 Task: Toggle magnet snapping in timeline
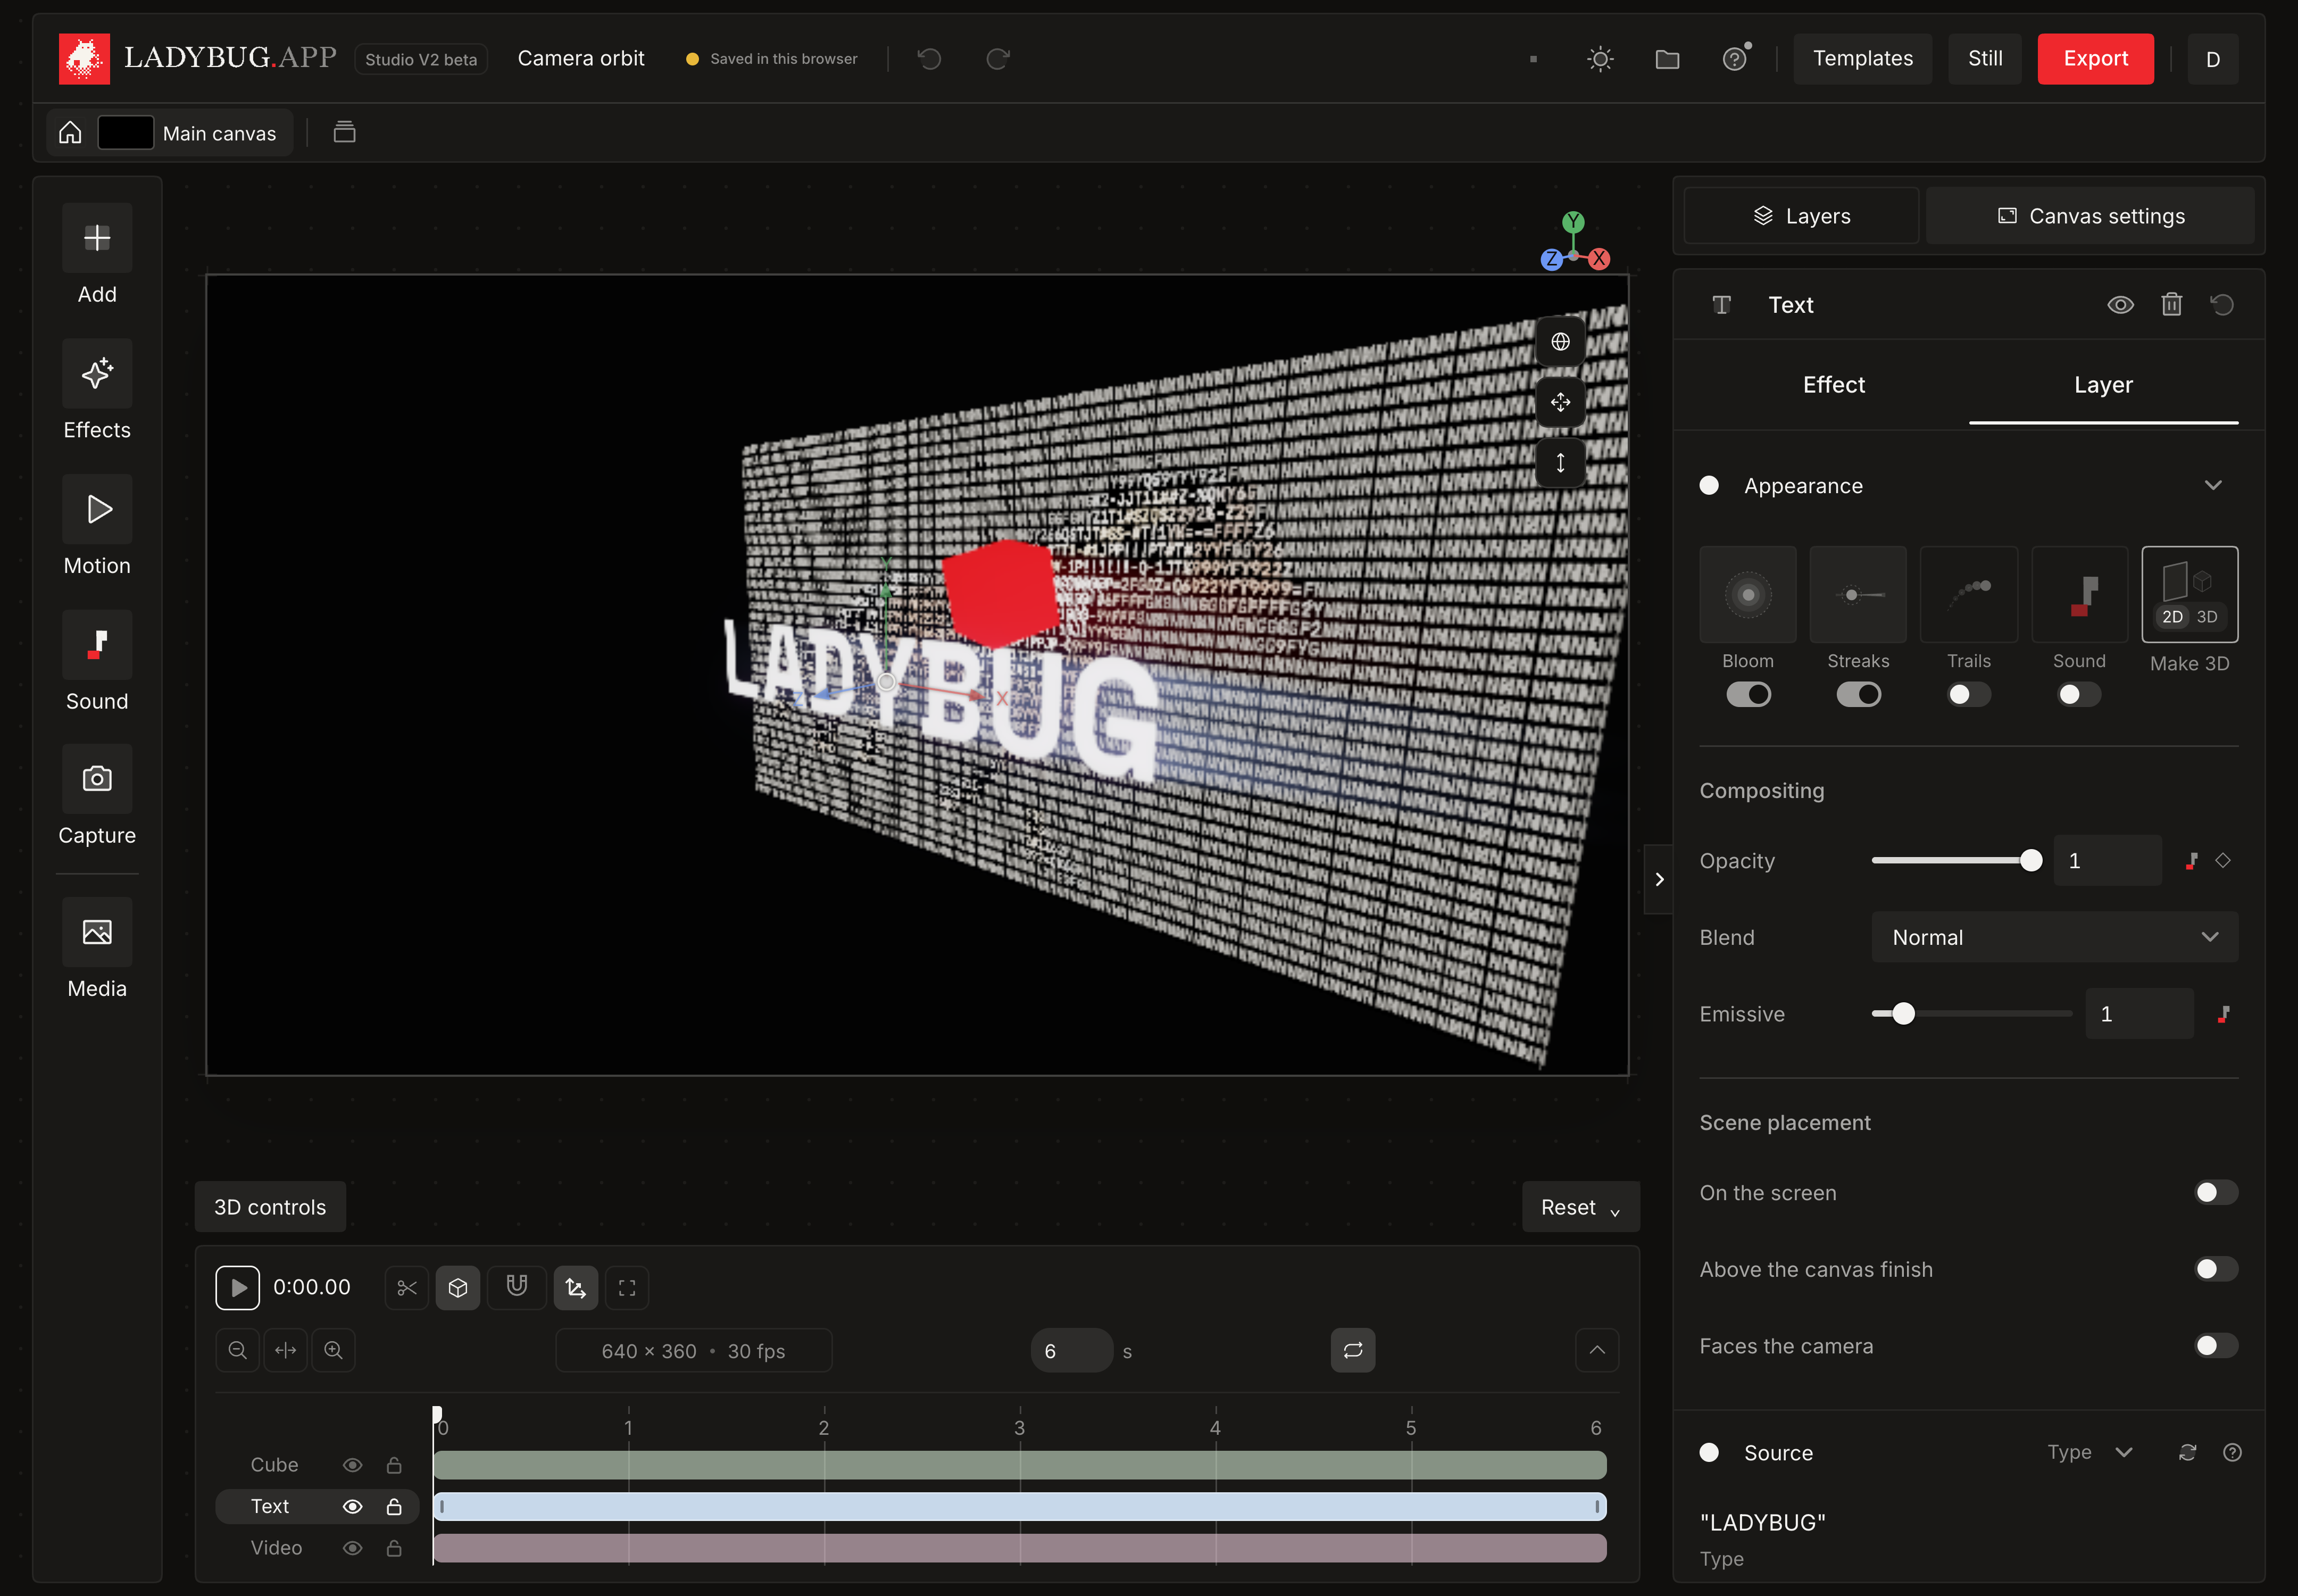click(x=517, y=1288)
